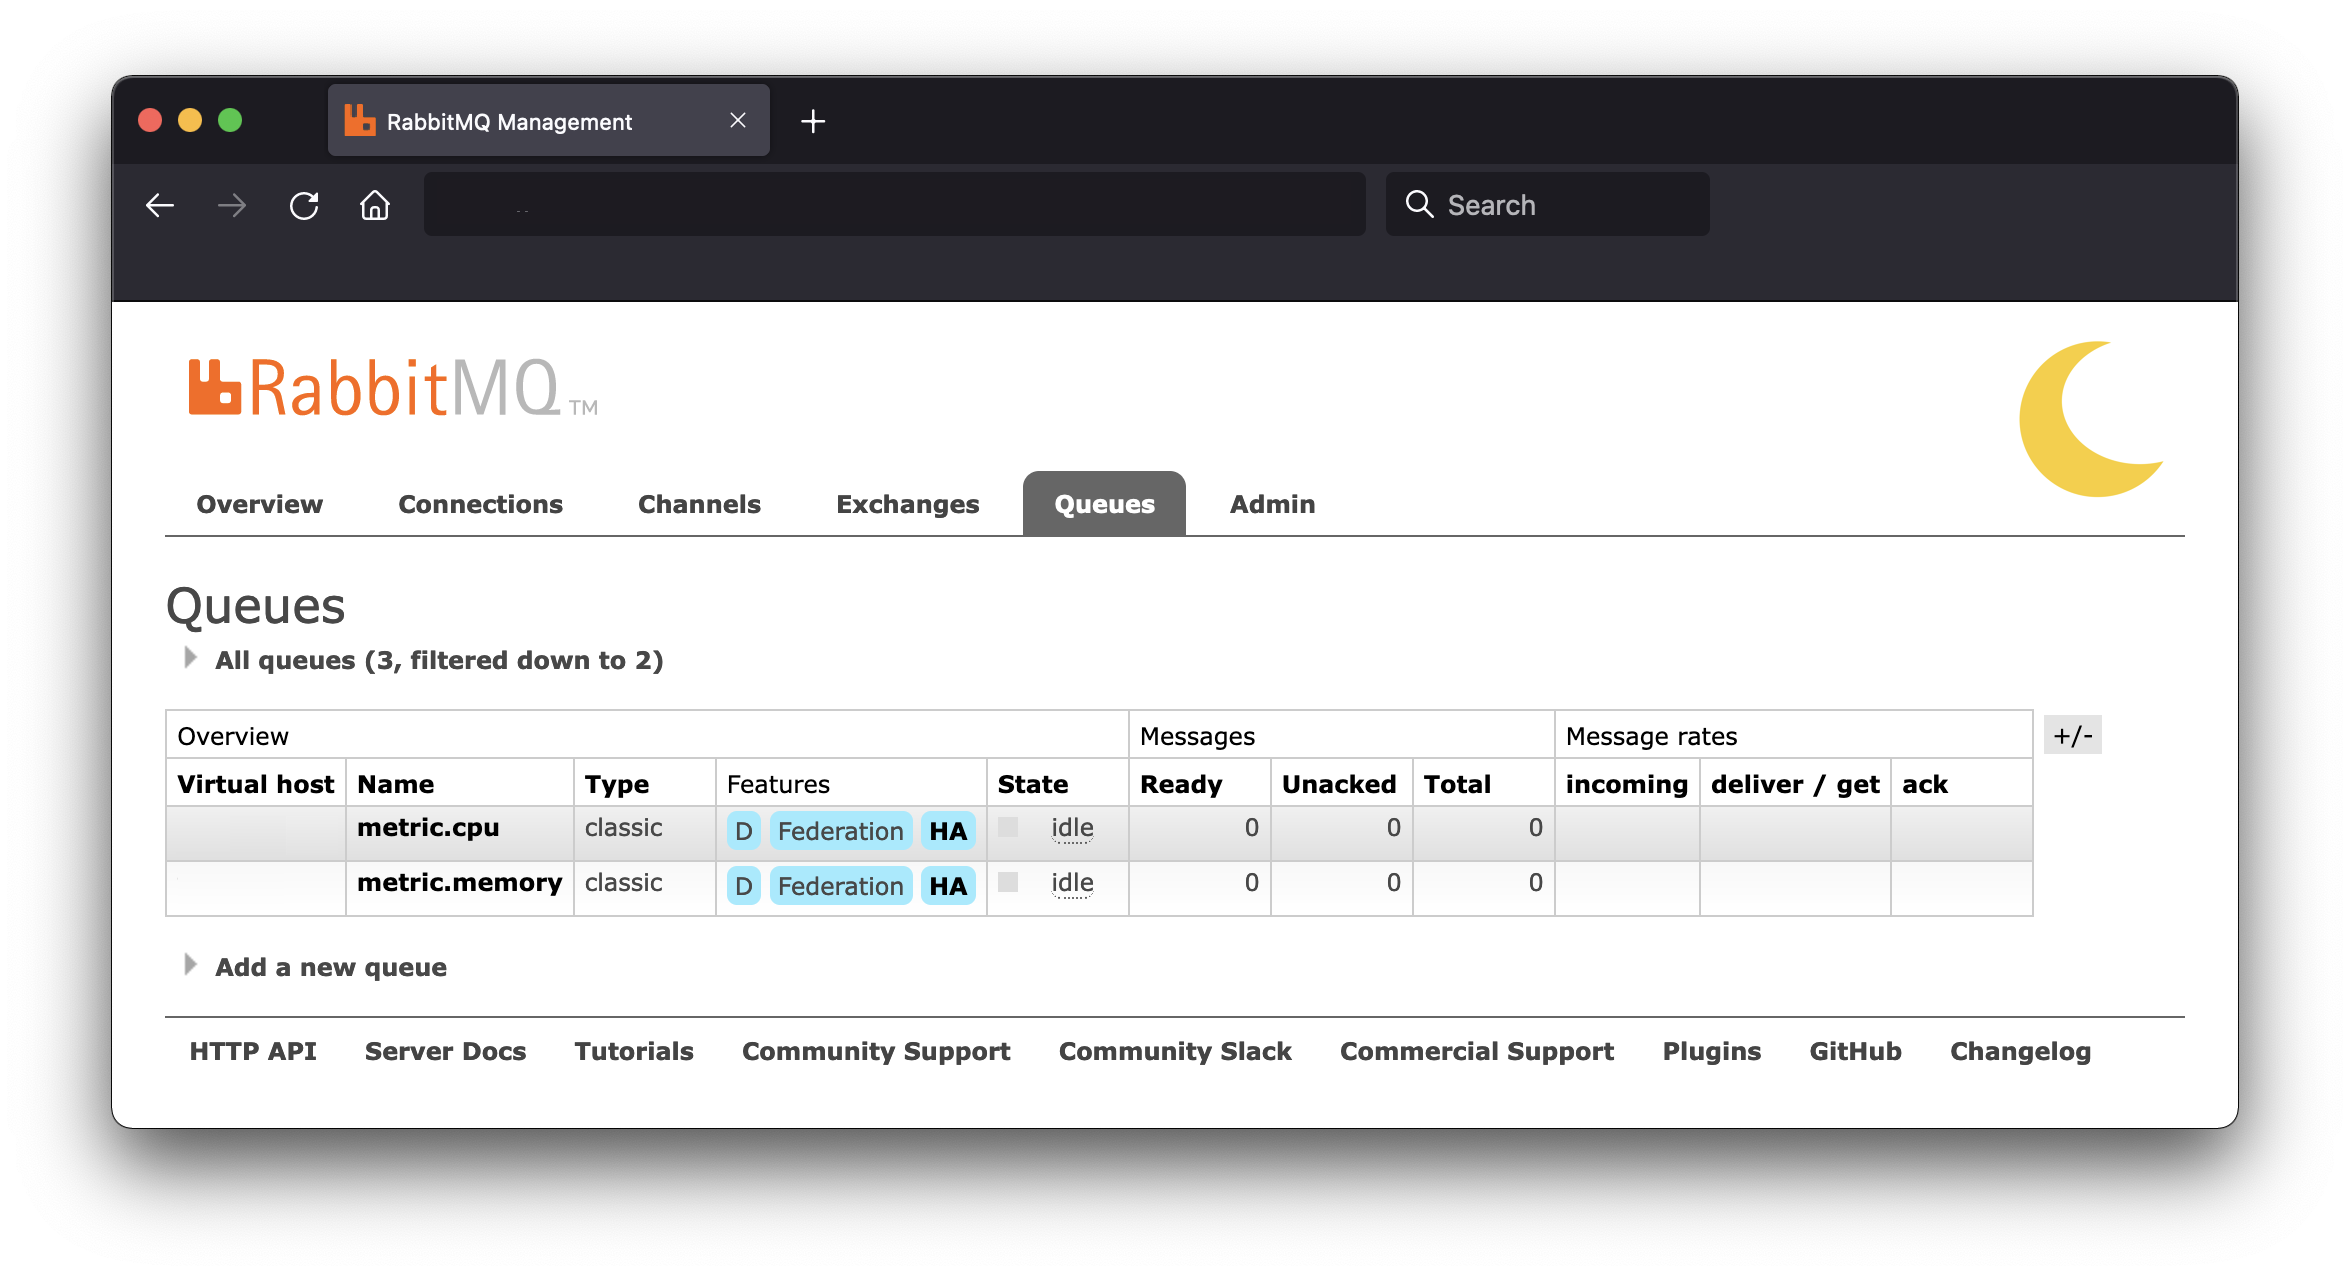This screenshot has height=1276, width=2350.
Task: Open the Plugins footer link
Action: pyautogui.click(x=1712, y=1052)
